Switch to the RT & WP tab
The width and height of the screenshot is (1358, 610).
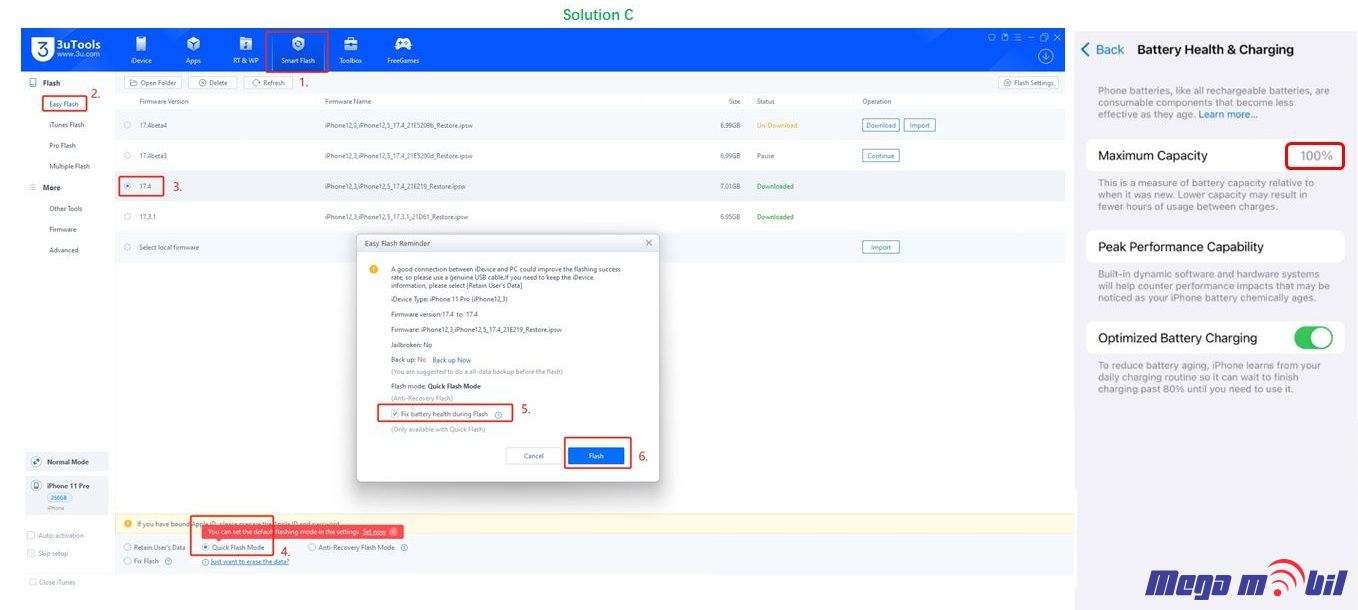click(245, 49)
